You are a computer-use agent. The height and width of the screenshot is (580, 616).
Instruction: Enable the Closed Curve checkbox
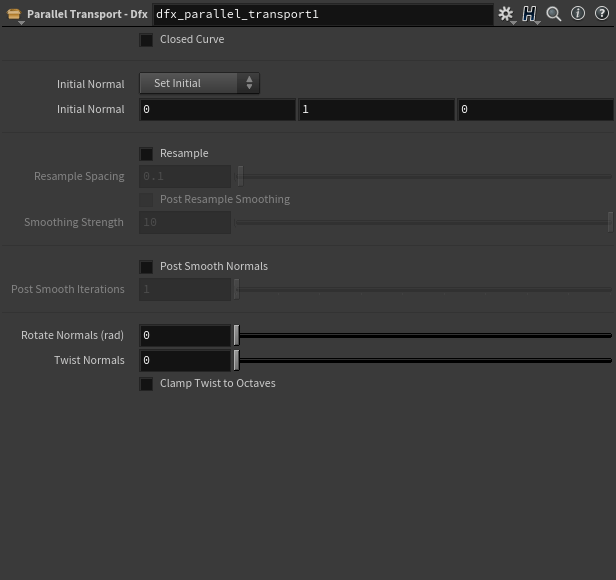coord(147,40)
